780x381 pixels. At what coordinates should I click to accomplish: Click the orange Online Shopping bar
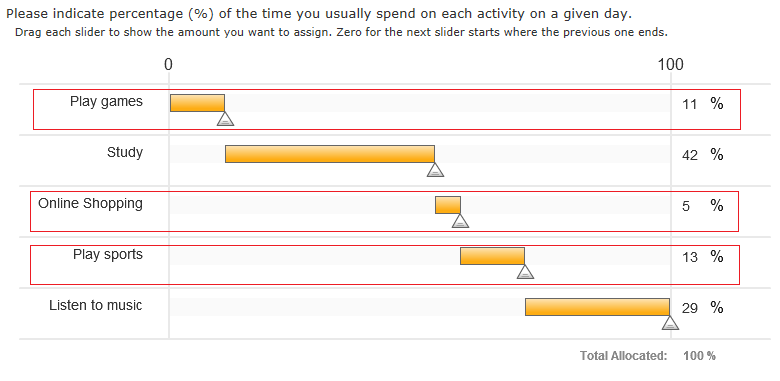(448, 205)
